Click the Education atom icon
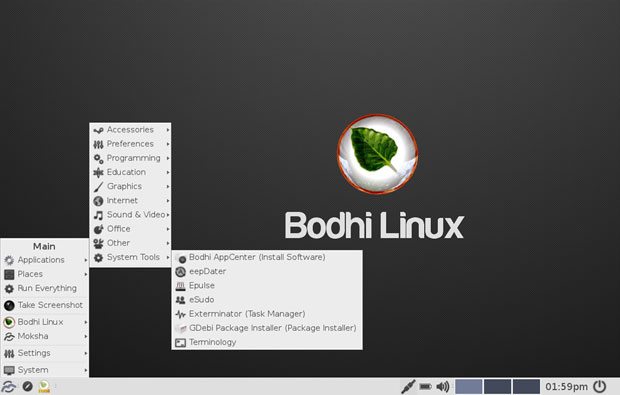 pos(98,172)
